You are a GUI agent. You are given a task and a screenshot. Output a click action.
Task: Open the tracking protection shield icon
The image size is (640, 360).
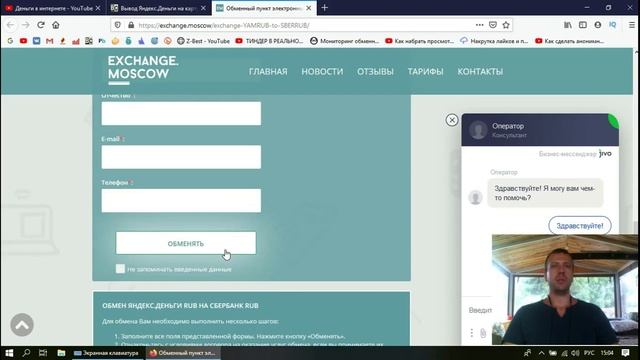[x=118, y=25]
